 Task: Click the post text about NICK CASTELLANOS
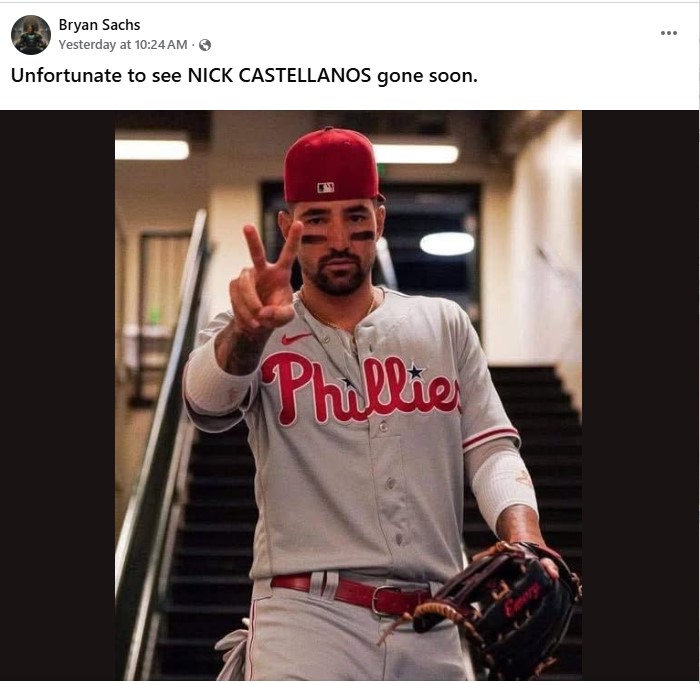coord(244,75)
